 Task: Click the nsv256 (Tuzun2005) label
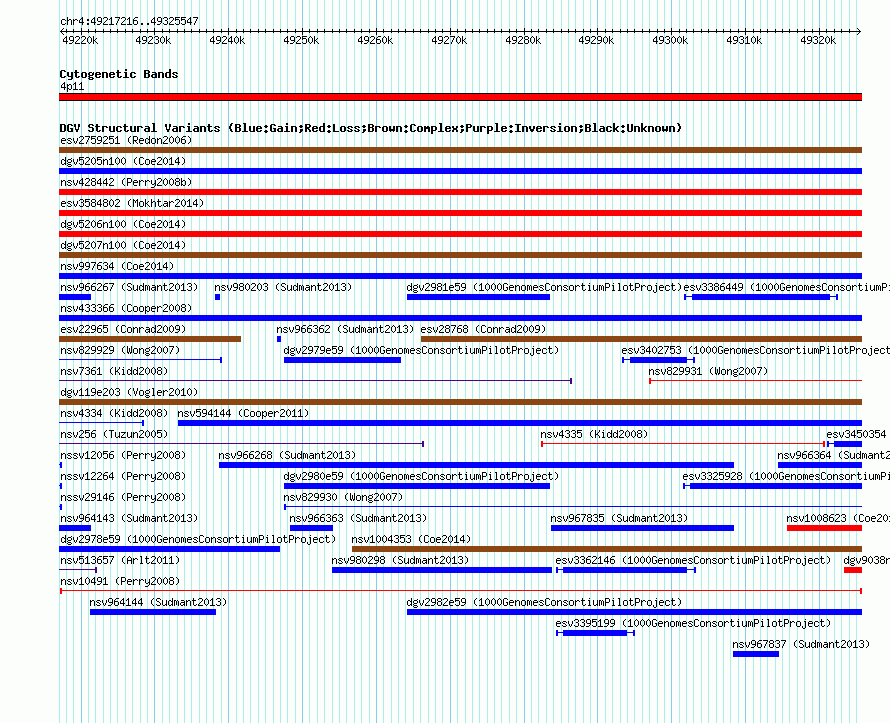coord(114,434)
